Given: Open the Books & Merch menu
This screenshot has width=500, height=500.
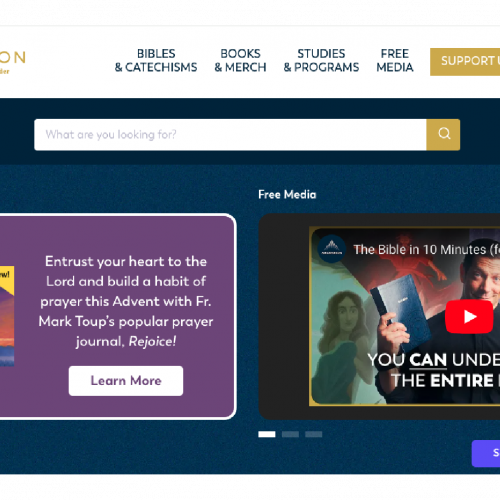Looking at the screenshot, I should [240, 60].
